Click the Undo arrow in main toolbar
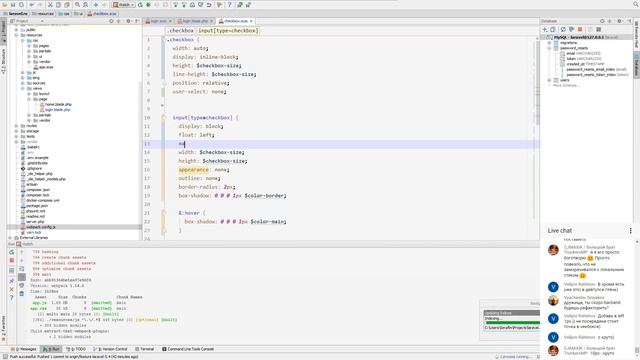The image size is (640, 360). click(x=32, y=4)
